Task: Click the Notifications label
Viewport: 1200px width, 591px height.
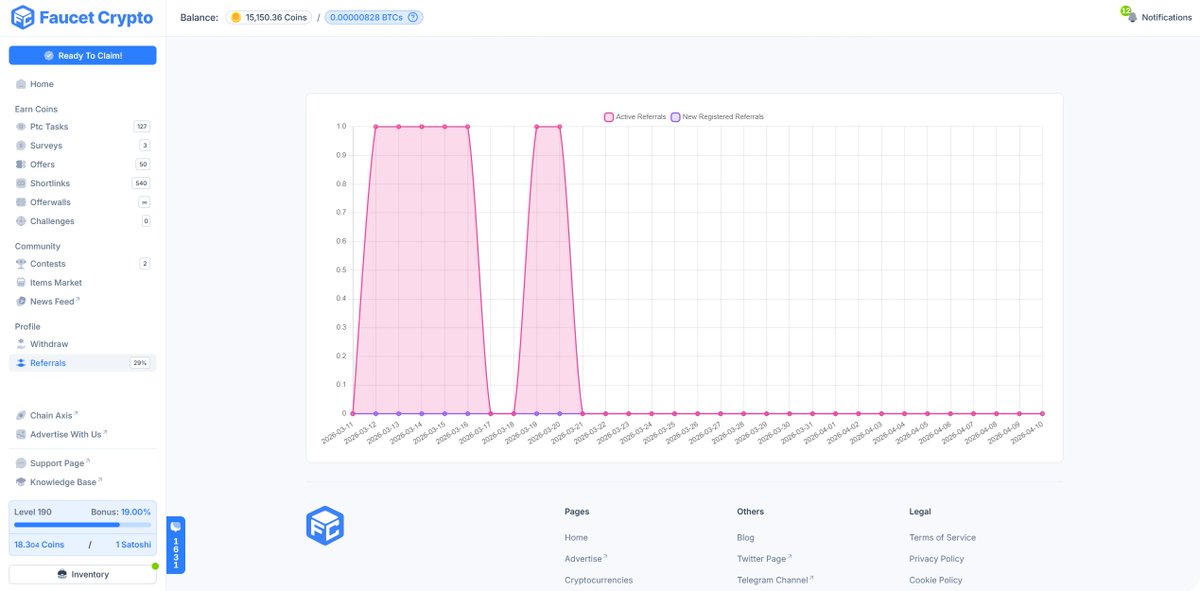Action: pyautogui.click(x=1167, y=18)
